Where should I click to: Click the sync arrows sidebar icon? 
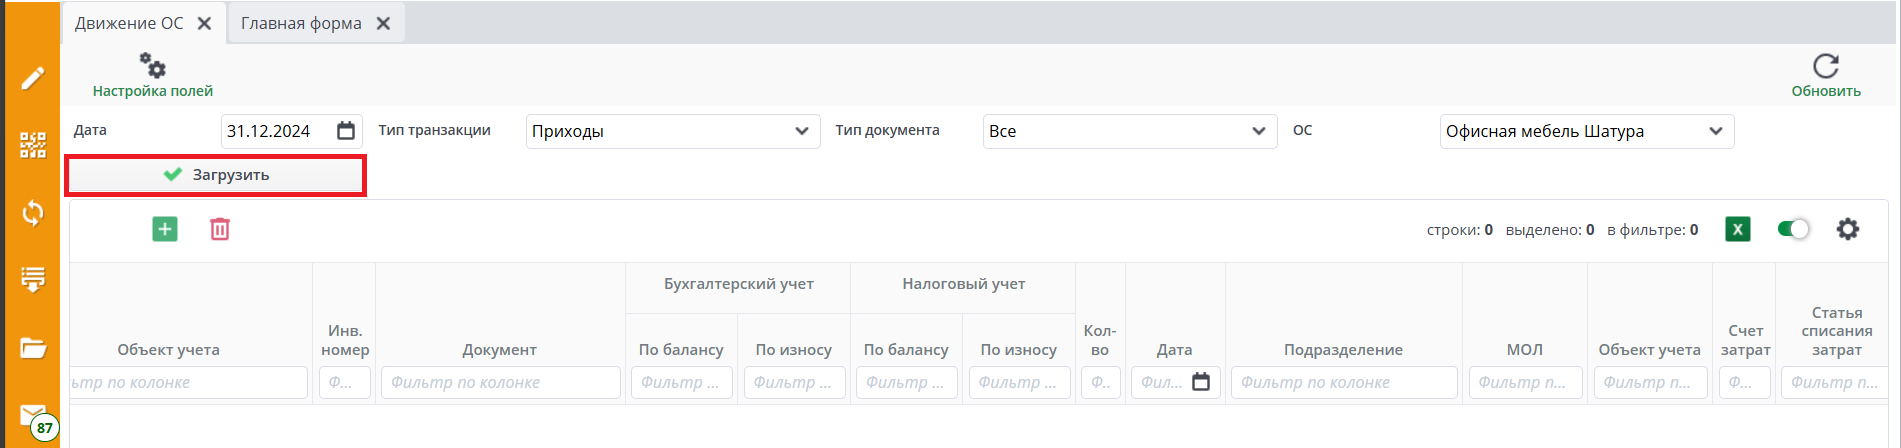[x=33, y=213]
